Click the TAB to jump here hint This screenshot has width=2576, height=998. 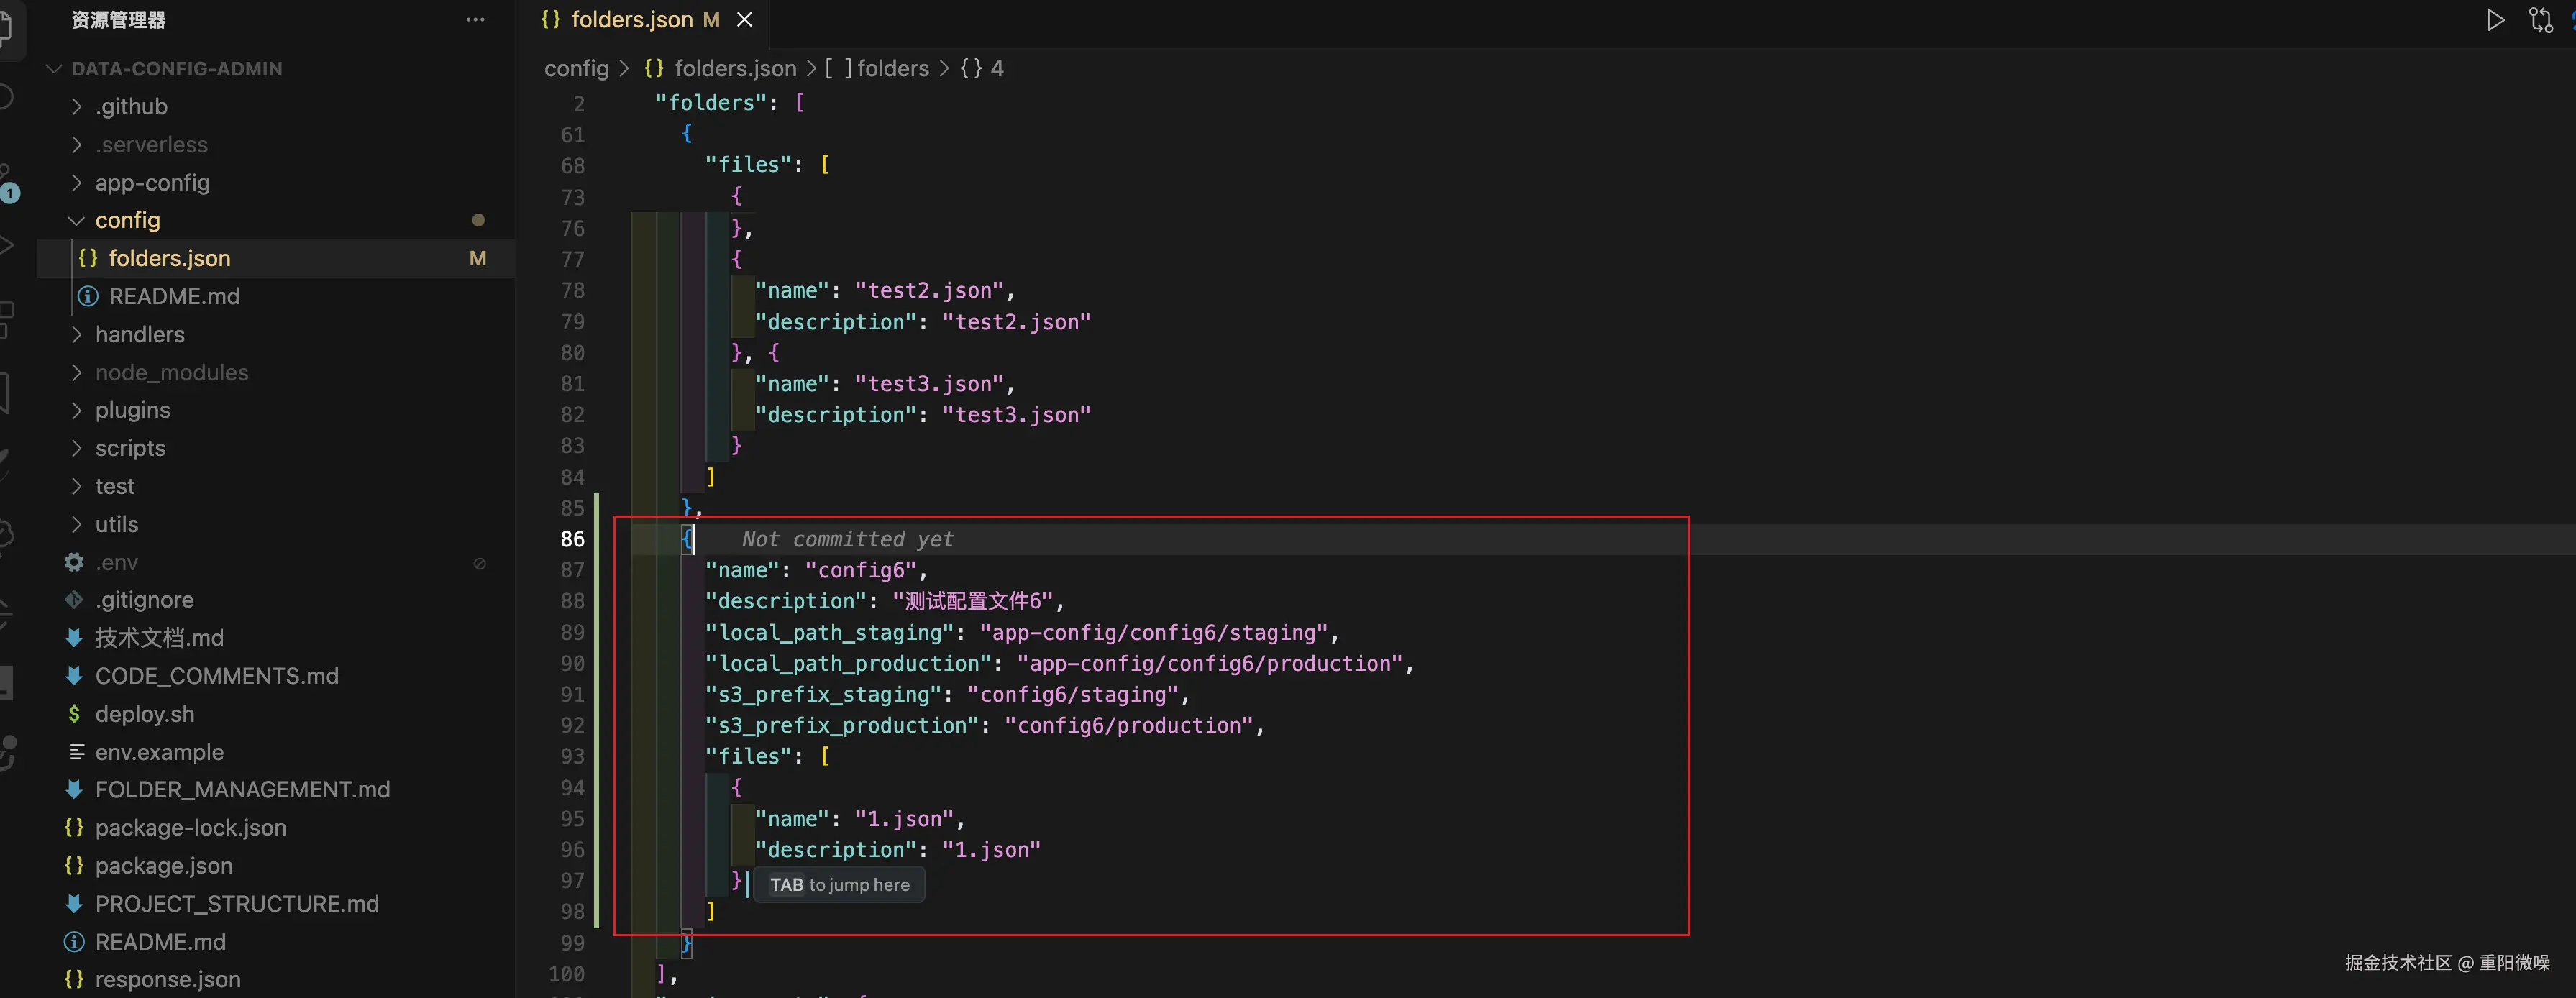click(839, 885)
